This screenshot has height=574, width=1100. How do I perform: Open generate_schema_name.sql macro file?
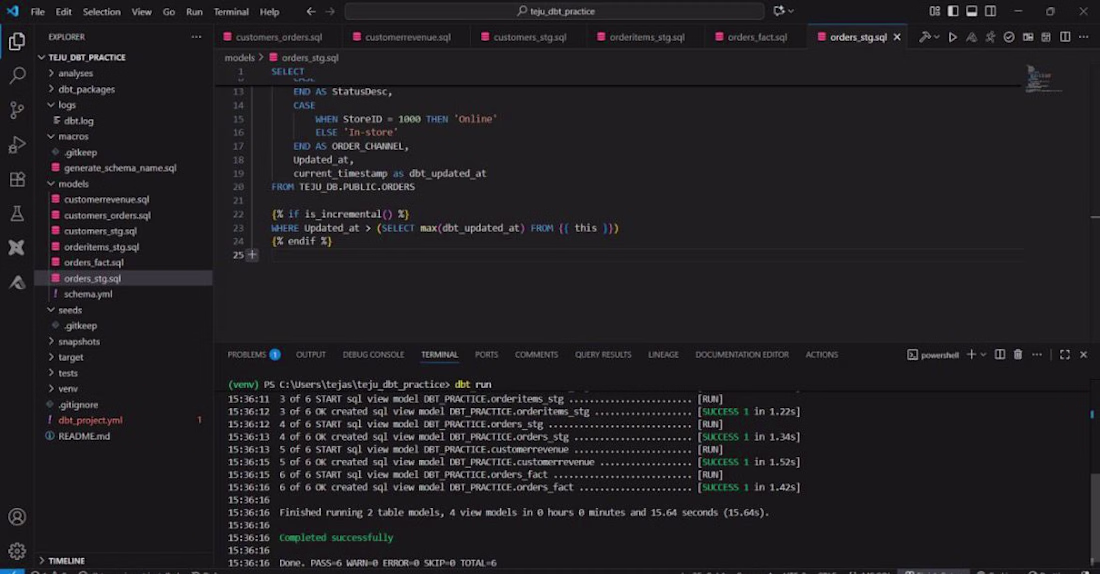click(120, 168)
